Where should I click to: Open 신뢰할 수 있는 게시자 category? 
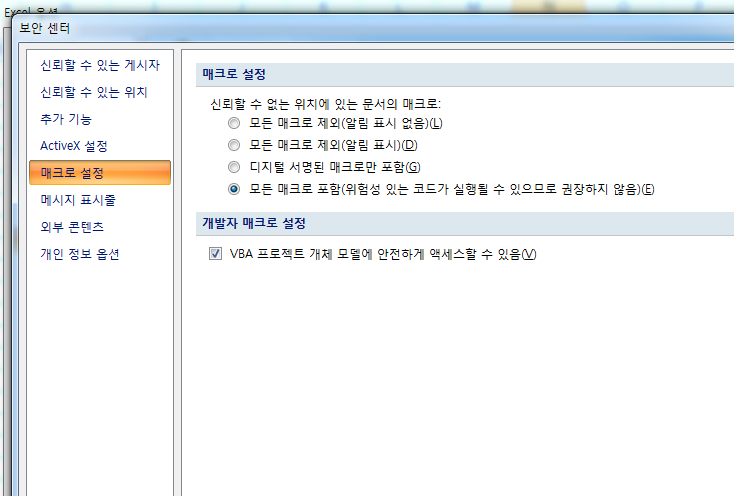pyautogui.click(x=99, y=65)
